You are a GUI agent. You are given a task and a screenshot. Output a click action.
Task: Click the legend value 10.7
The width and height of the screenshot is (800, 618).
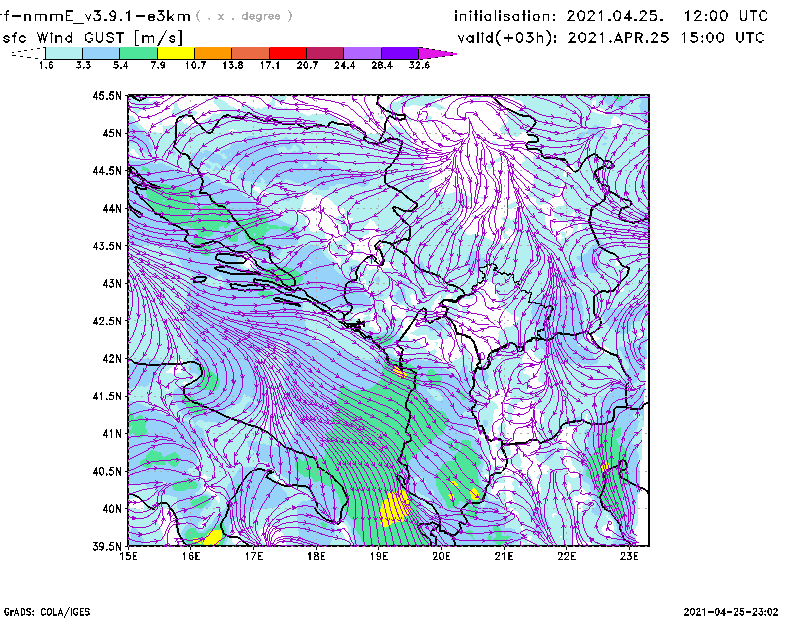click(x=195, y=65)
